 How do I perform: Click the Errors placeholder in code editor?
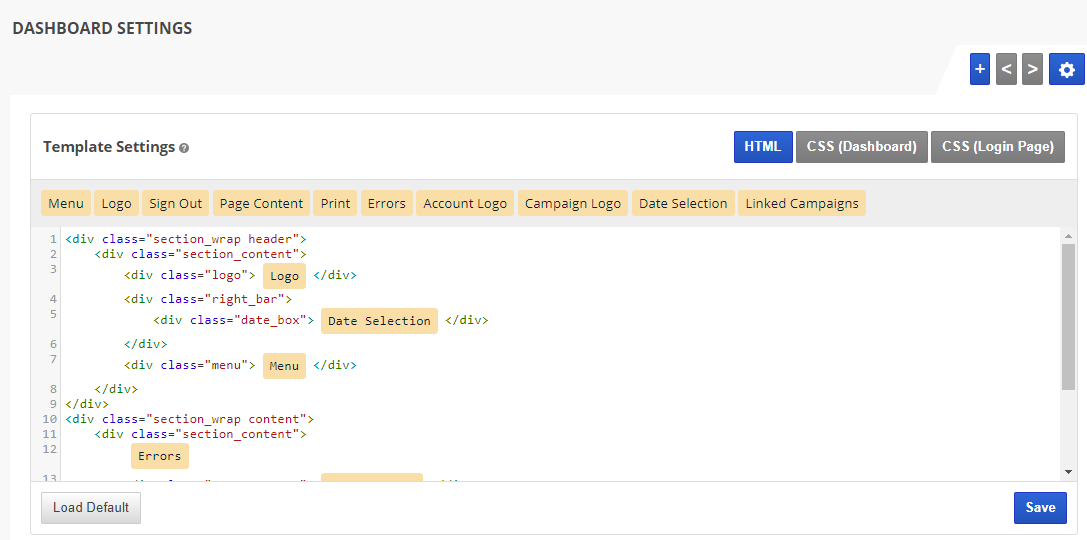[160, 456]
